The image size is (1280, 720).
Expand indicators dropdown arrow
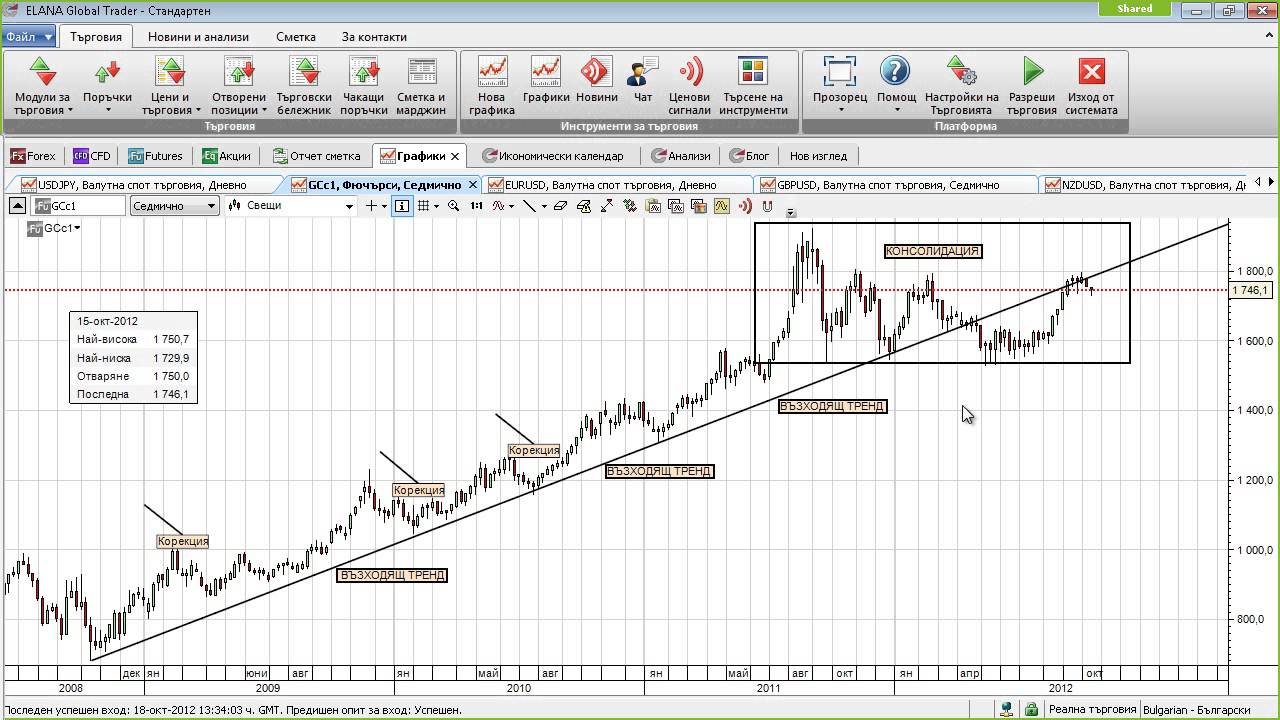click(x=511, y=207)
